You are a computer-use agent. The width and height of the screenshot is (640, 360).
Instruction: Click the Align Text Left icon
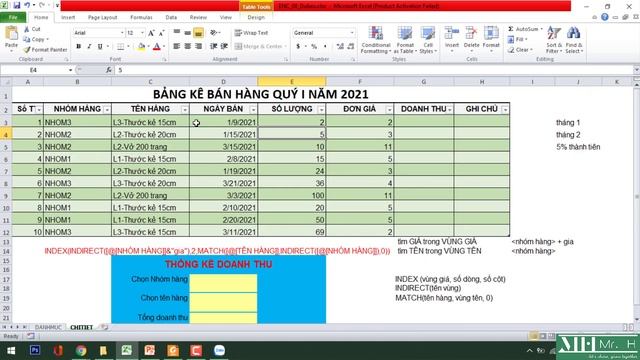tap(177, 47)
